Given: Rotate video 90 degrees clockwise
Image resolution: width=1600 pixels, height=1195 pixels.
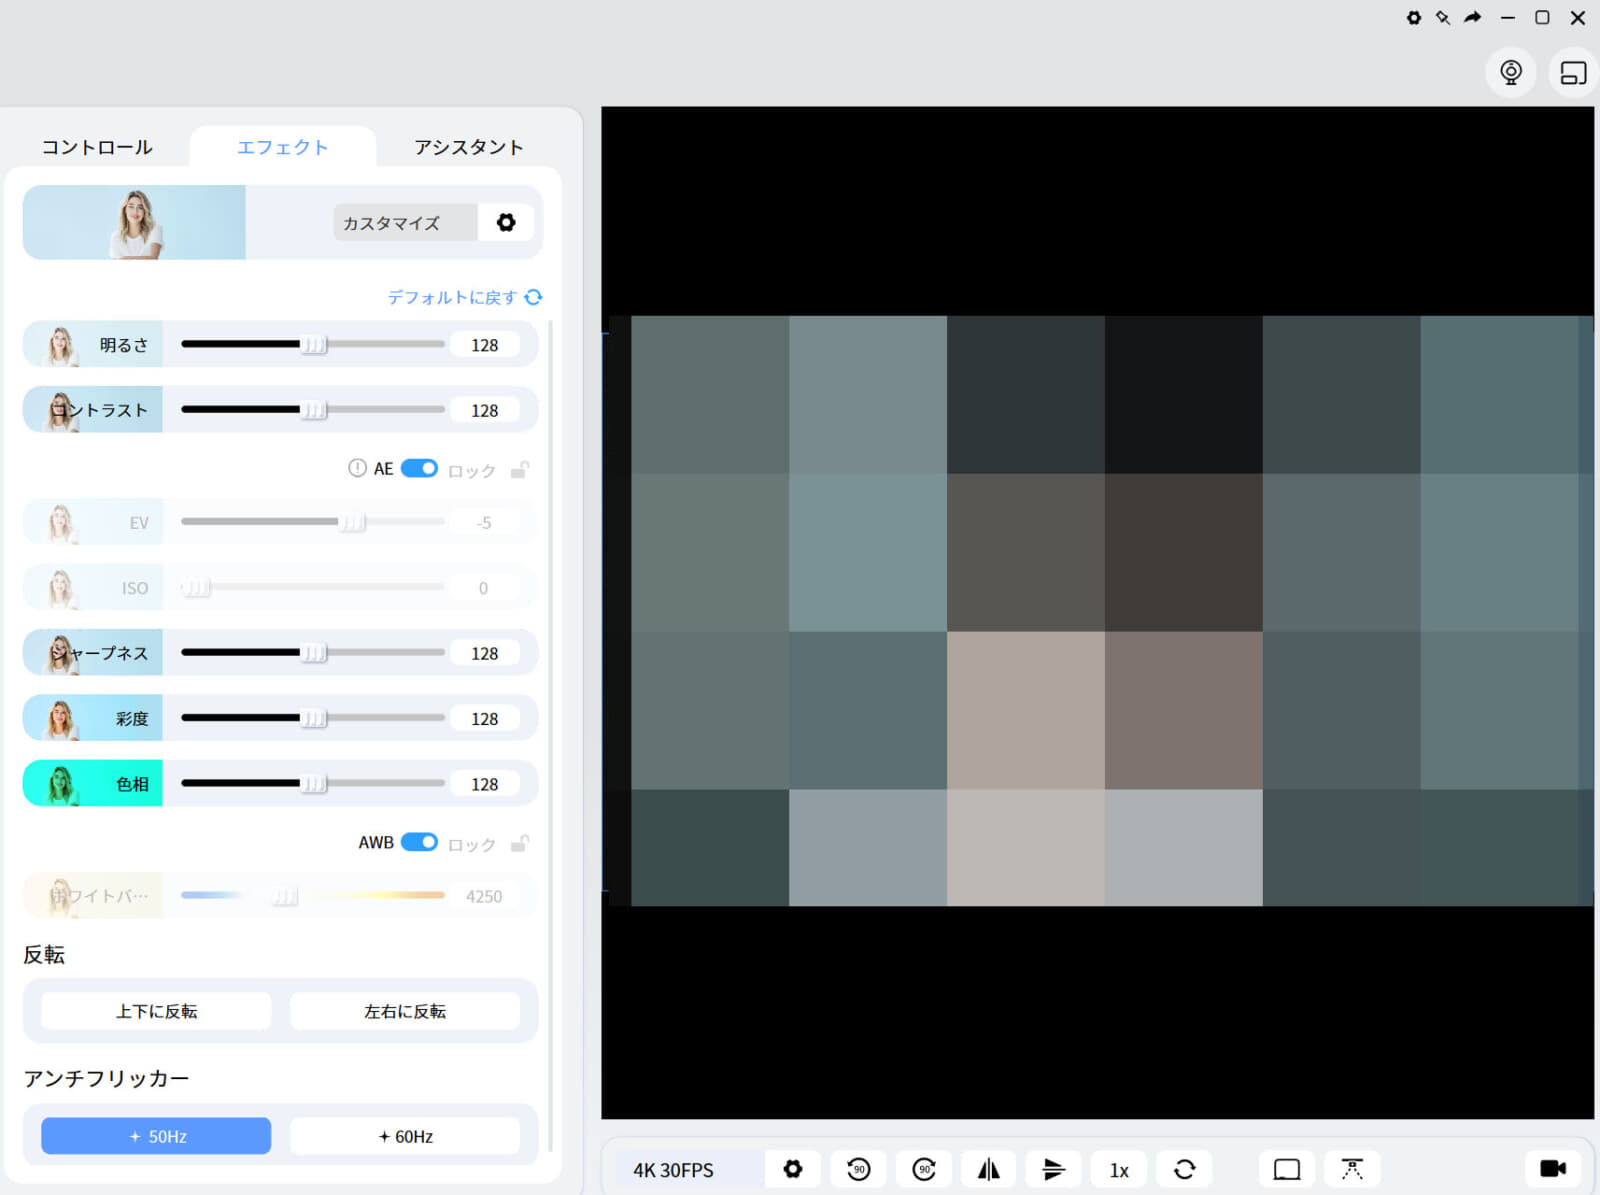Looking at the screenshot, I should coord(924,1169).
